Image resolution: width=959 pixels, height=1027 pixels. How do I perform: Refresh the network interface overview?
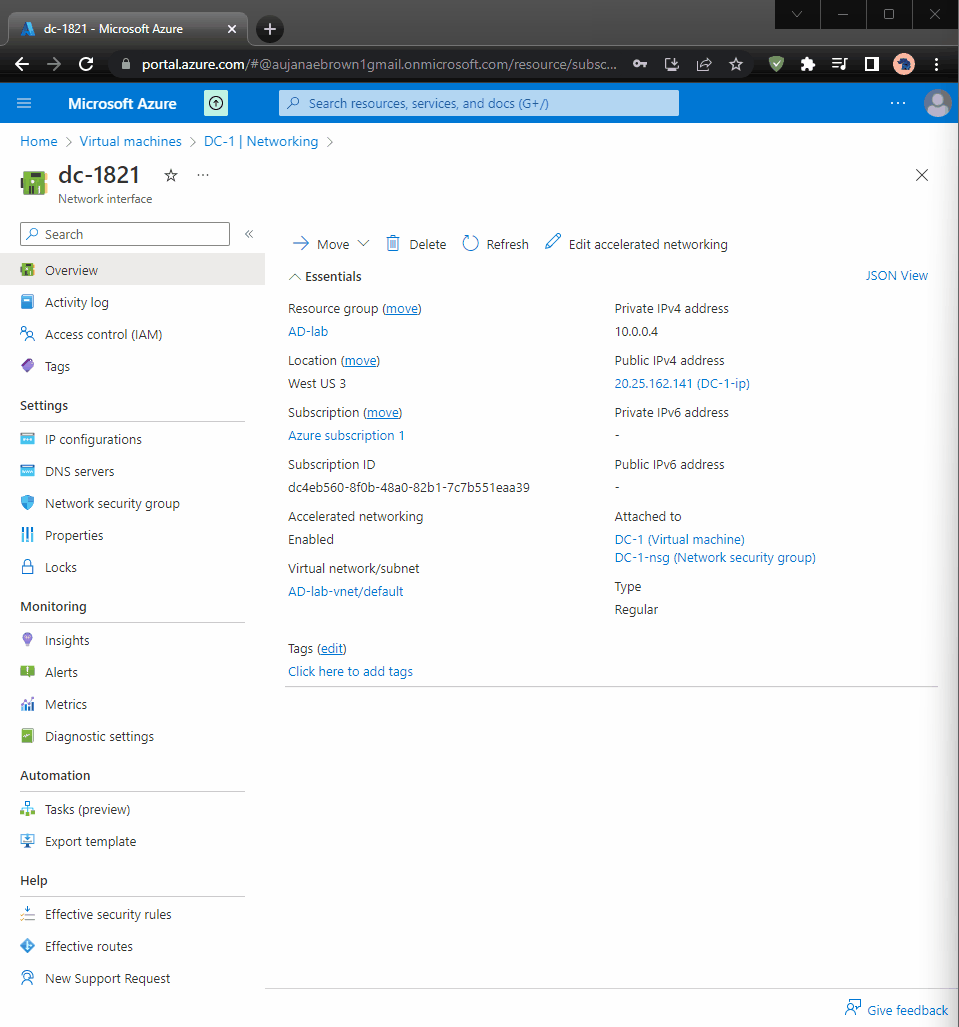(x=496, y=244)
